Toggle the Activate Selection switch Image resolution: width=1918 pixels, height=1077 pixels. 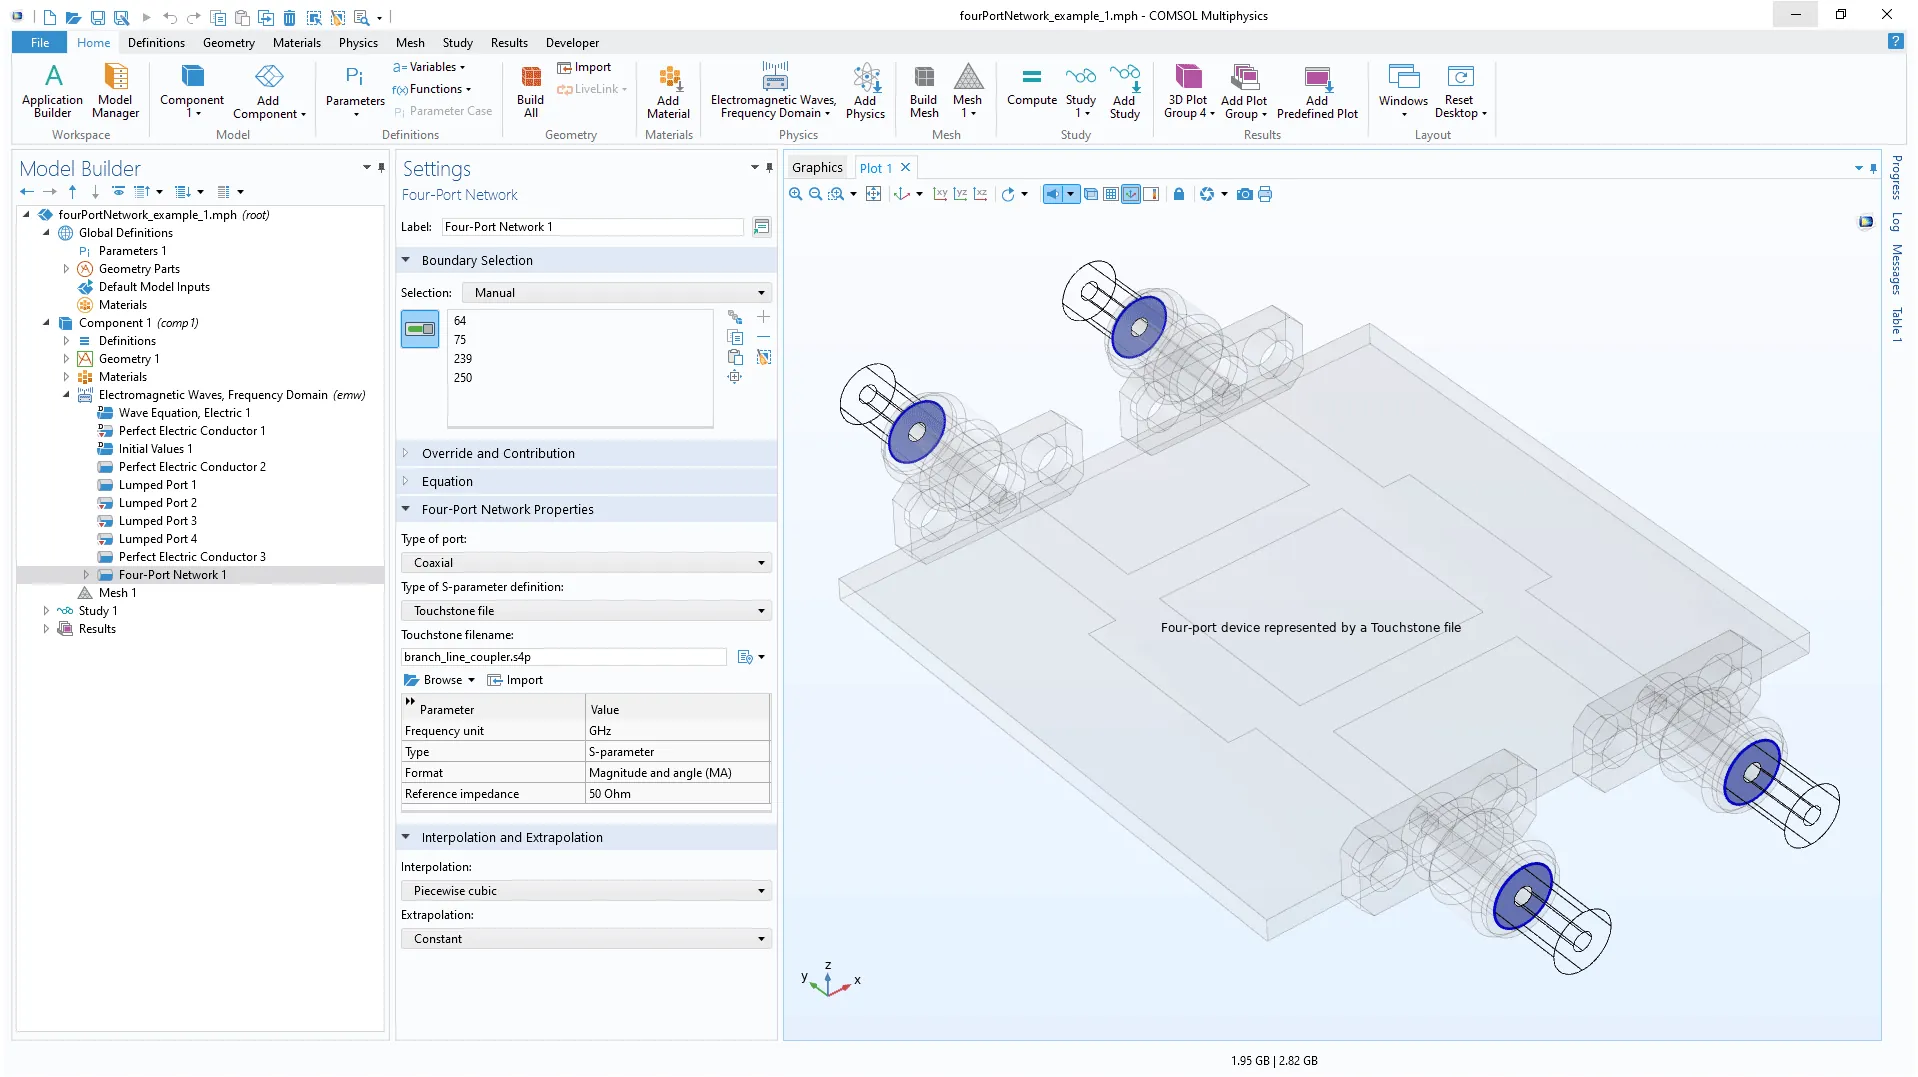pos(420,329)
